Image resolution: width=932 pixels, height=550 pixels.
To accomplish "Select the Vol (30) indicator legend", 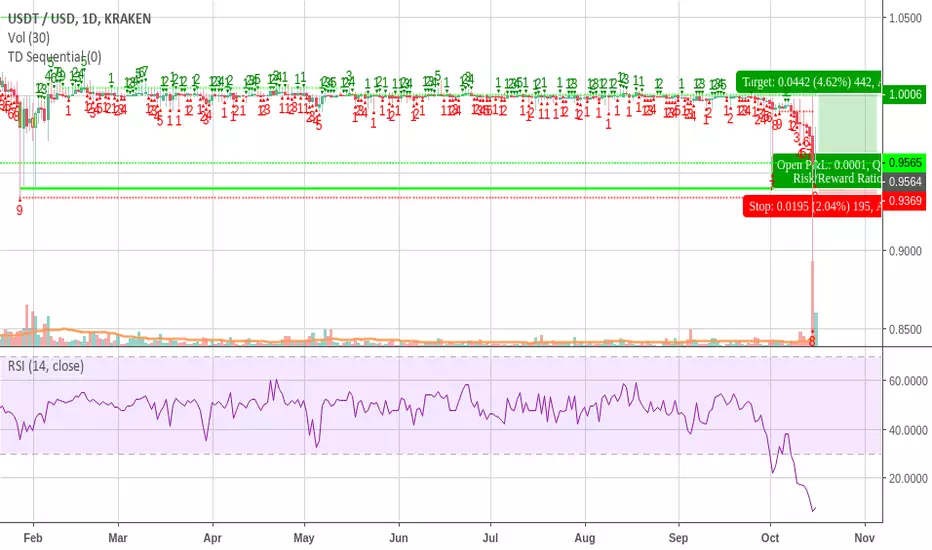I will [29, 38].
